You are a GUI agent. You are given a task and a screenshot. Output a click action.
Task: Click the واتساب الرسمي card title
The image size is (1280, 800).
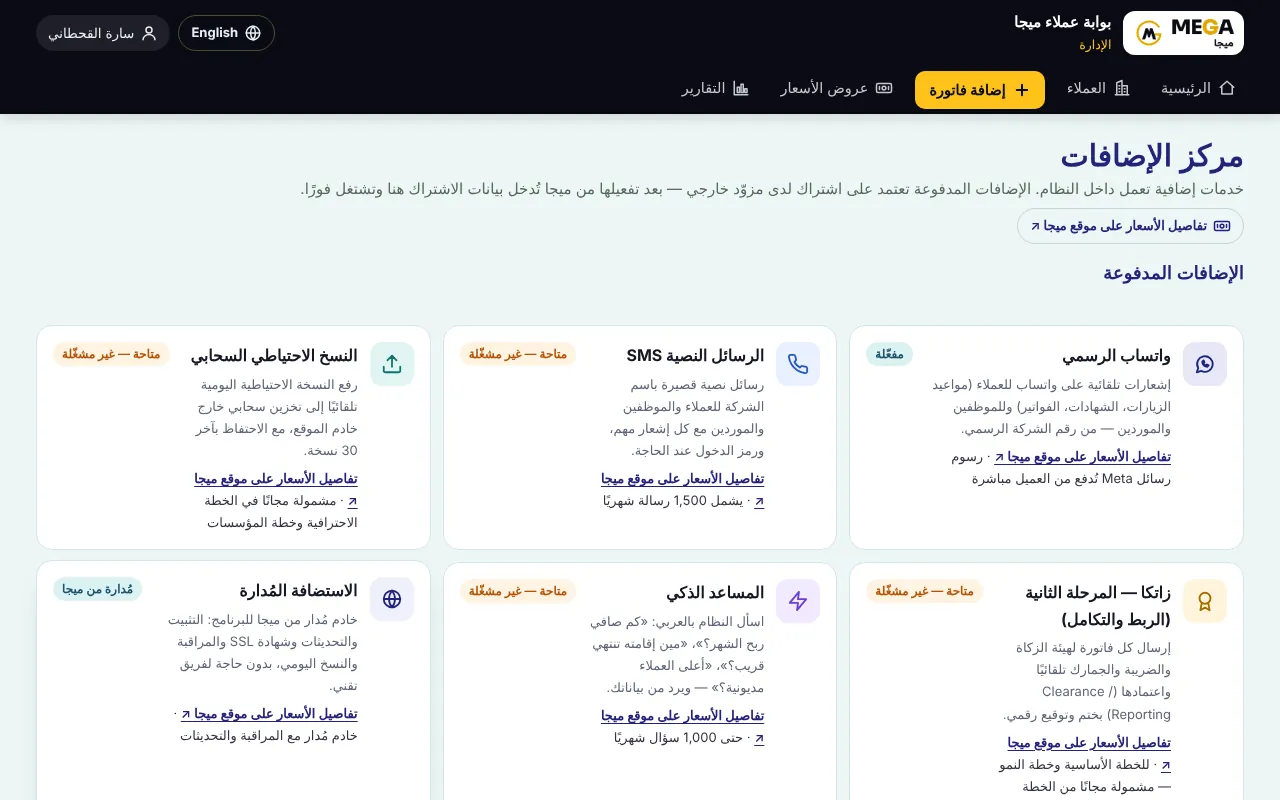(x=1116, y=356)
